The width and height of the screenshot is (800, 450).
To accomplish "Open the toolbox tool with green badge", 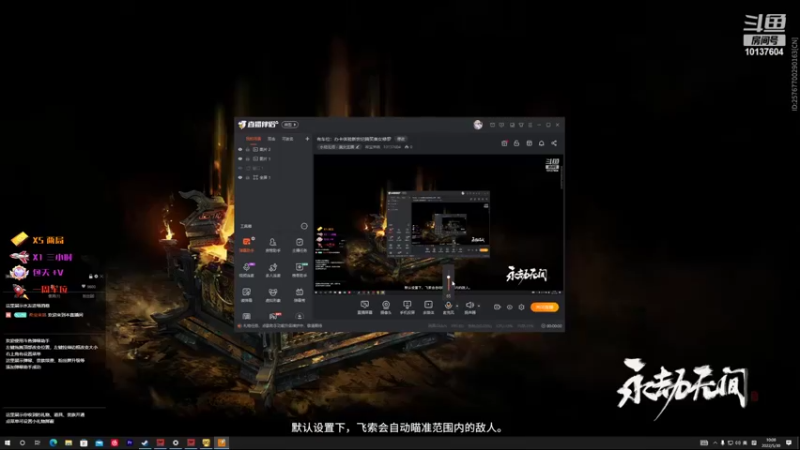I will (x=299, y=269).
